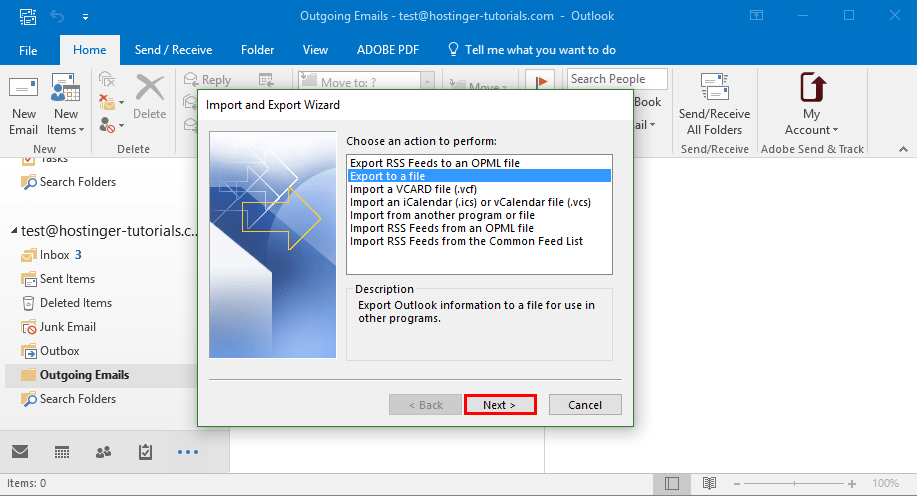
Task: Click the Delete button in ribbon
Action: [x=150, y=98]
